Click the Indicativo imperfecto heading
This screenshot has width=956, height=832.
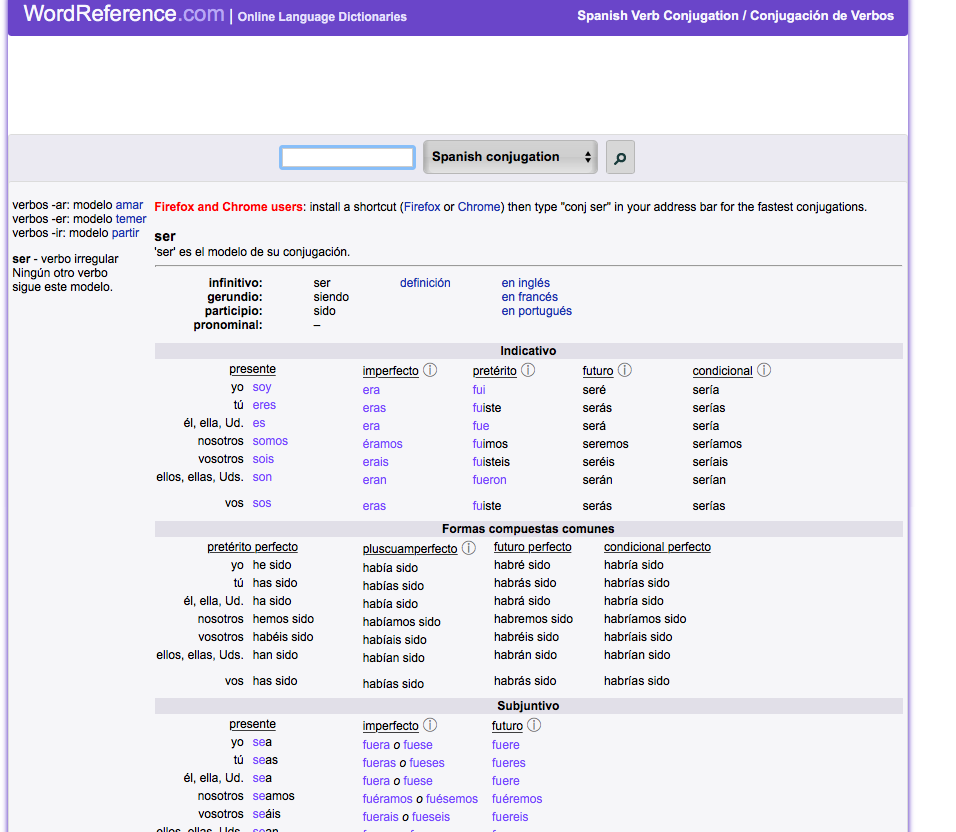[x=391, y=371]
